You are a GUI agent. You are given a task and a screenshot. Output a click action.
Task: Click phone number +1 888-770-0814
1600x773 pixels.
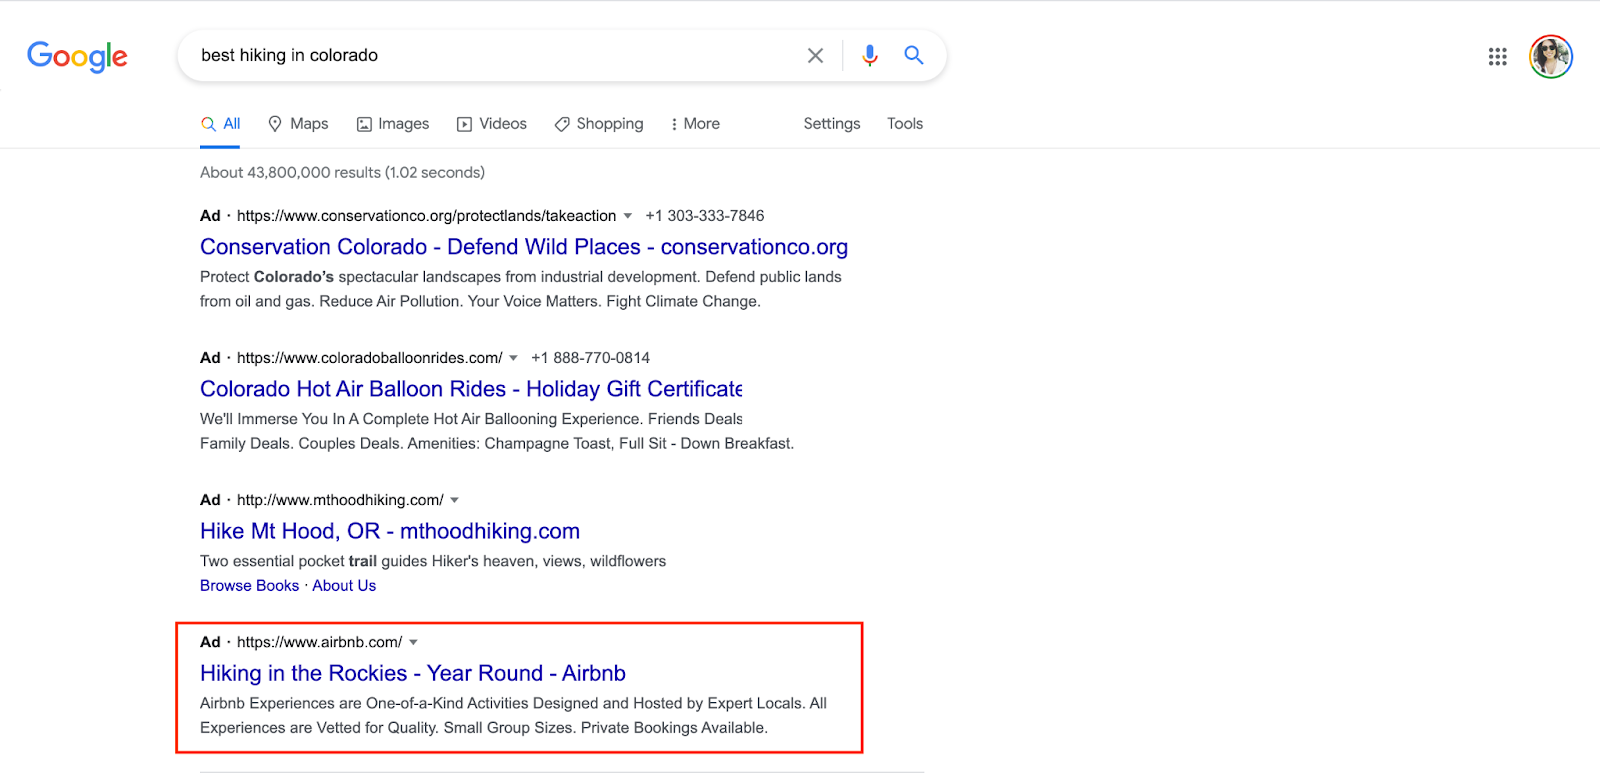[x=591, y=358]
